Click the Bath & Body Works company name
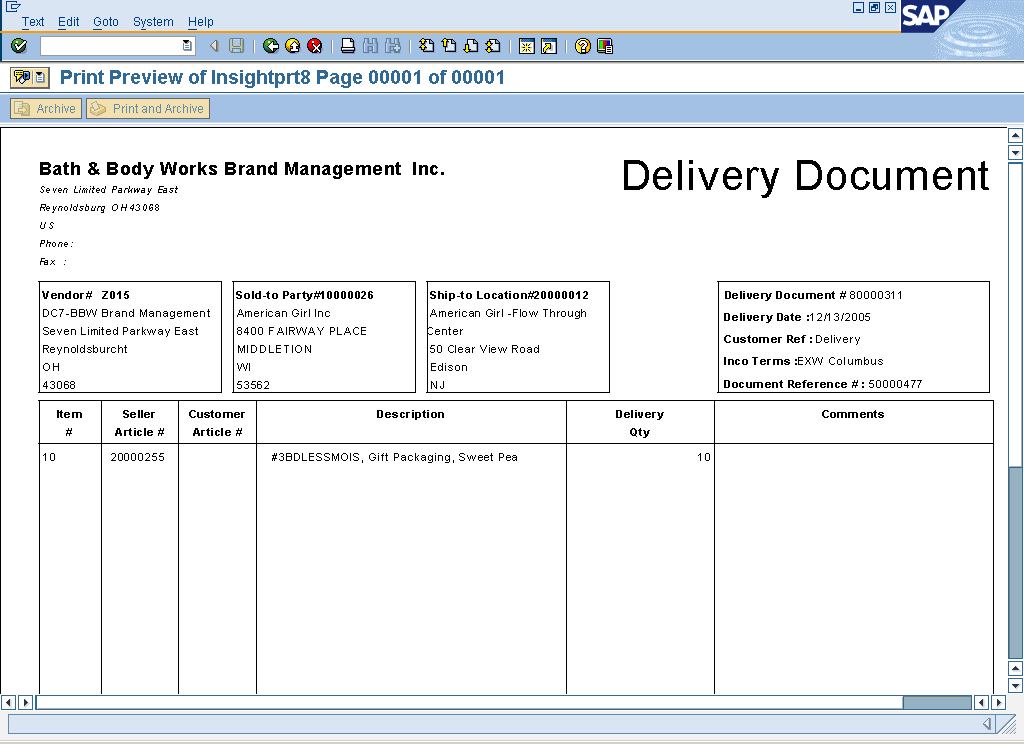Screen dimensions: 1024x744 pos(242,169)
